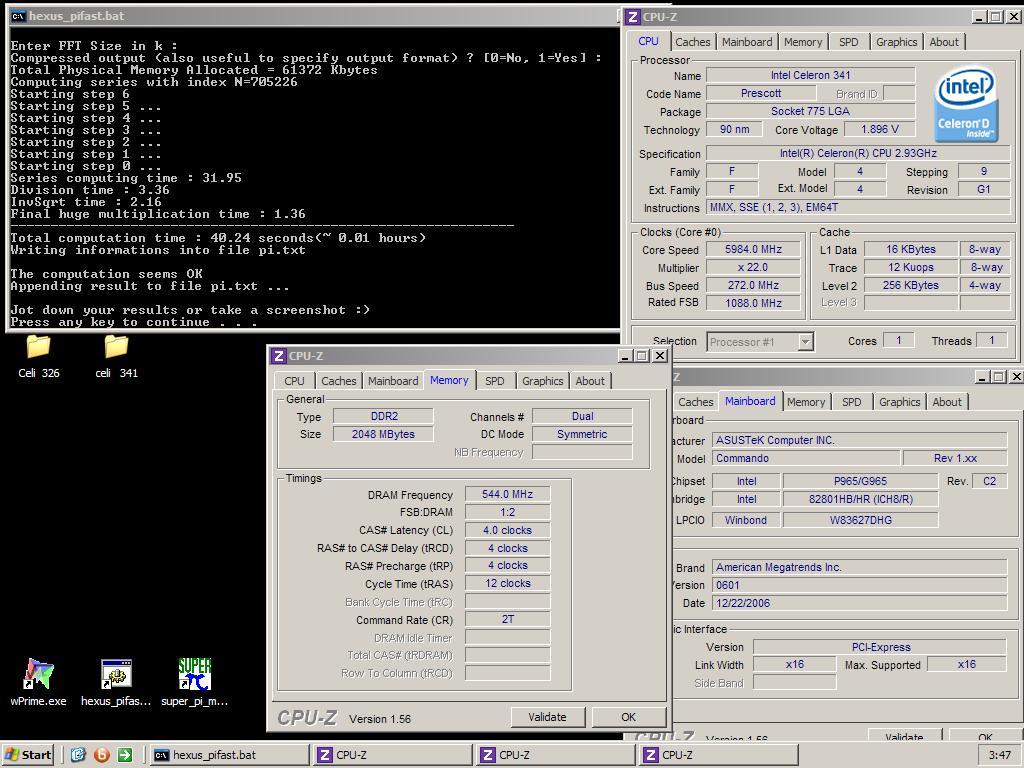The height and width of the screenshot is (768, 1024).
Task: Click Validate in the Memory CPU-Z window
Action: coord(547,717)
